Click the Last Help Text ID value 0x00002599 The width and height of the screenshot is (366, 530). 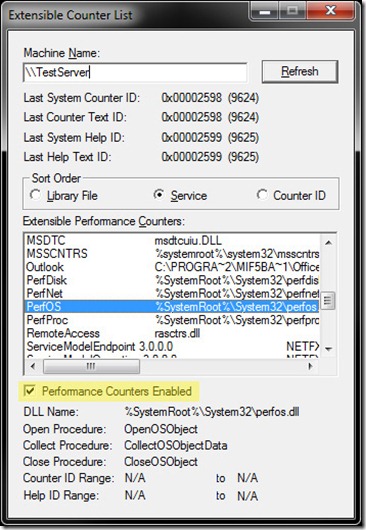(191, 156)
